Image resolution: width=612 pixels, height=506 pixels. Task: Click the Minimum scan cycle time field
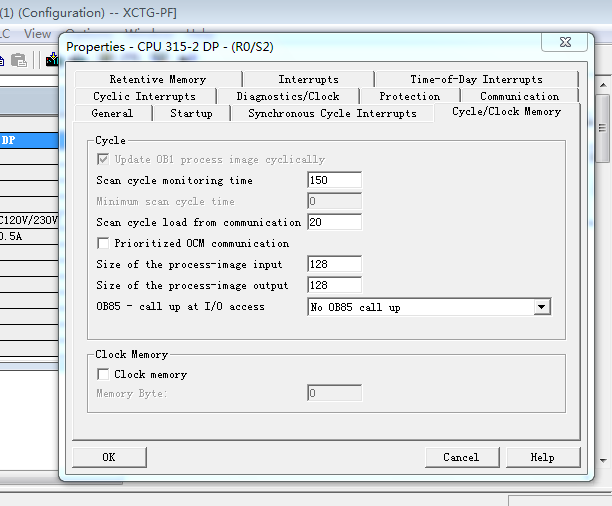point(334,201)
